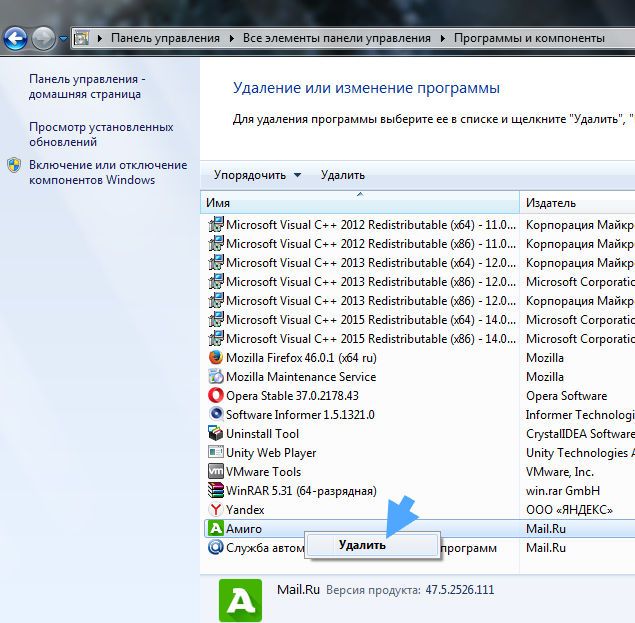This screenshot has width=635, height=623.
Task: Open Просмотр установленных обновлений link
Action: [101, 134]
